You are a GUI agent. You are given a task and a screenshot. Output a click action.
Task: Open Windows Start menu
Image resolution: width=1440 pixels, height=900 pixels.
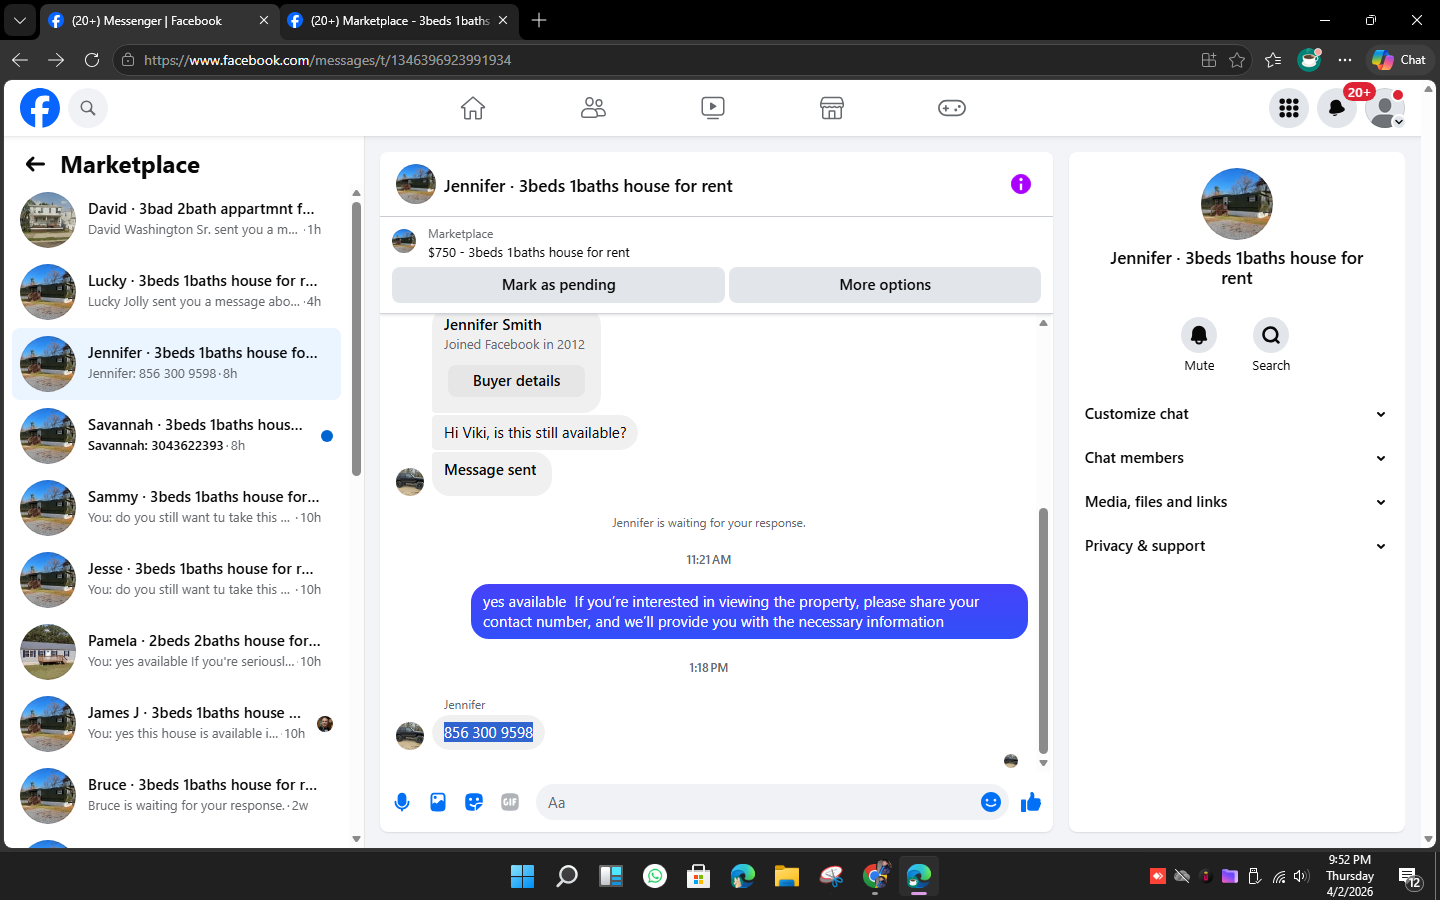tap(522, 877)
